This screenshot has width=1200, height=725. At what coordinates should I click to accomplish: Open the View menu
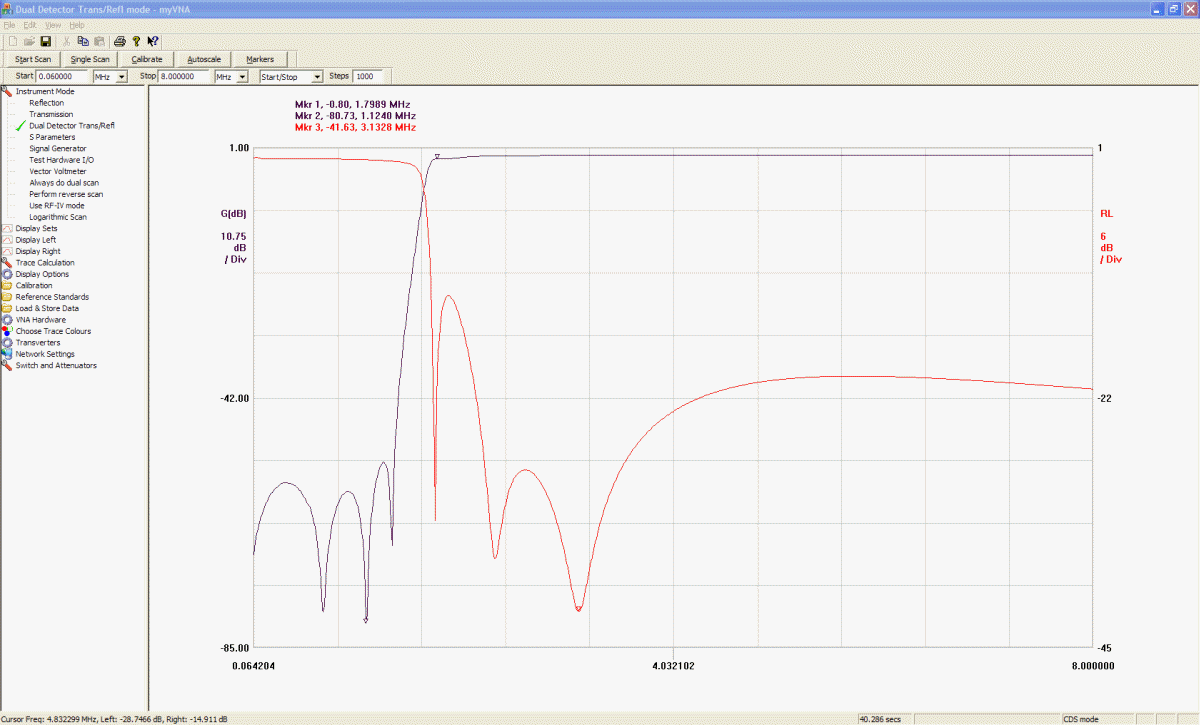point(53,24)
